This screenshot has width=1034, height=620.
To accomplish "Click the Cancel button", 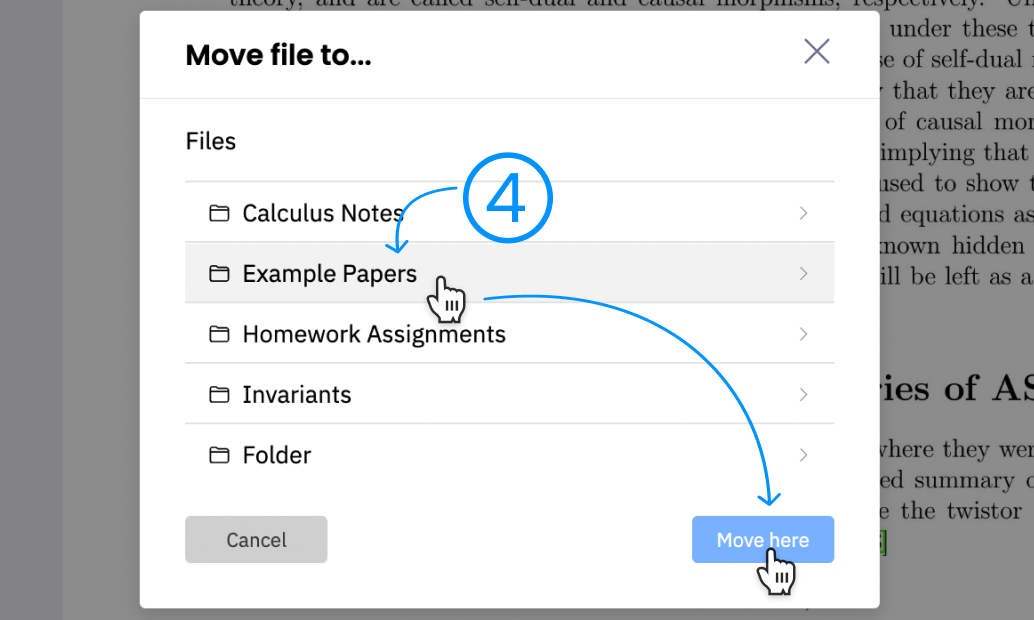I will click(256, 539).
